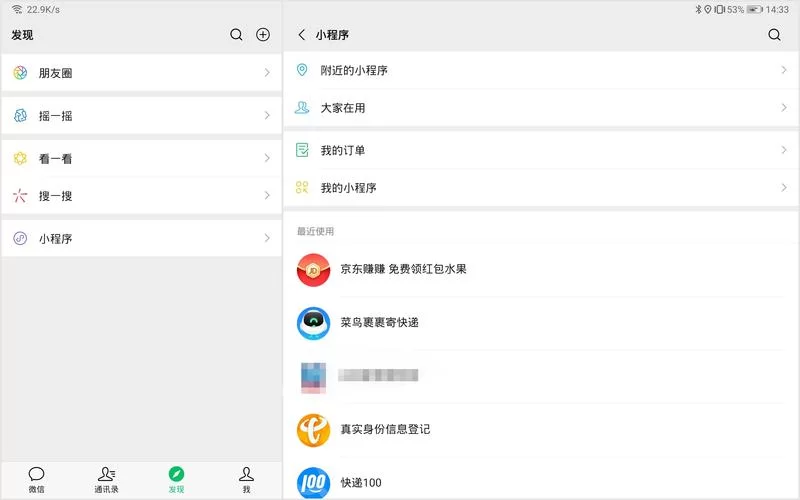Open the 朋友圈 label
The height and width of the screenshot is (500, 800).
tap(56, 73)
